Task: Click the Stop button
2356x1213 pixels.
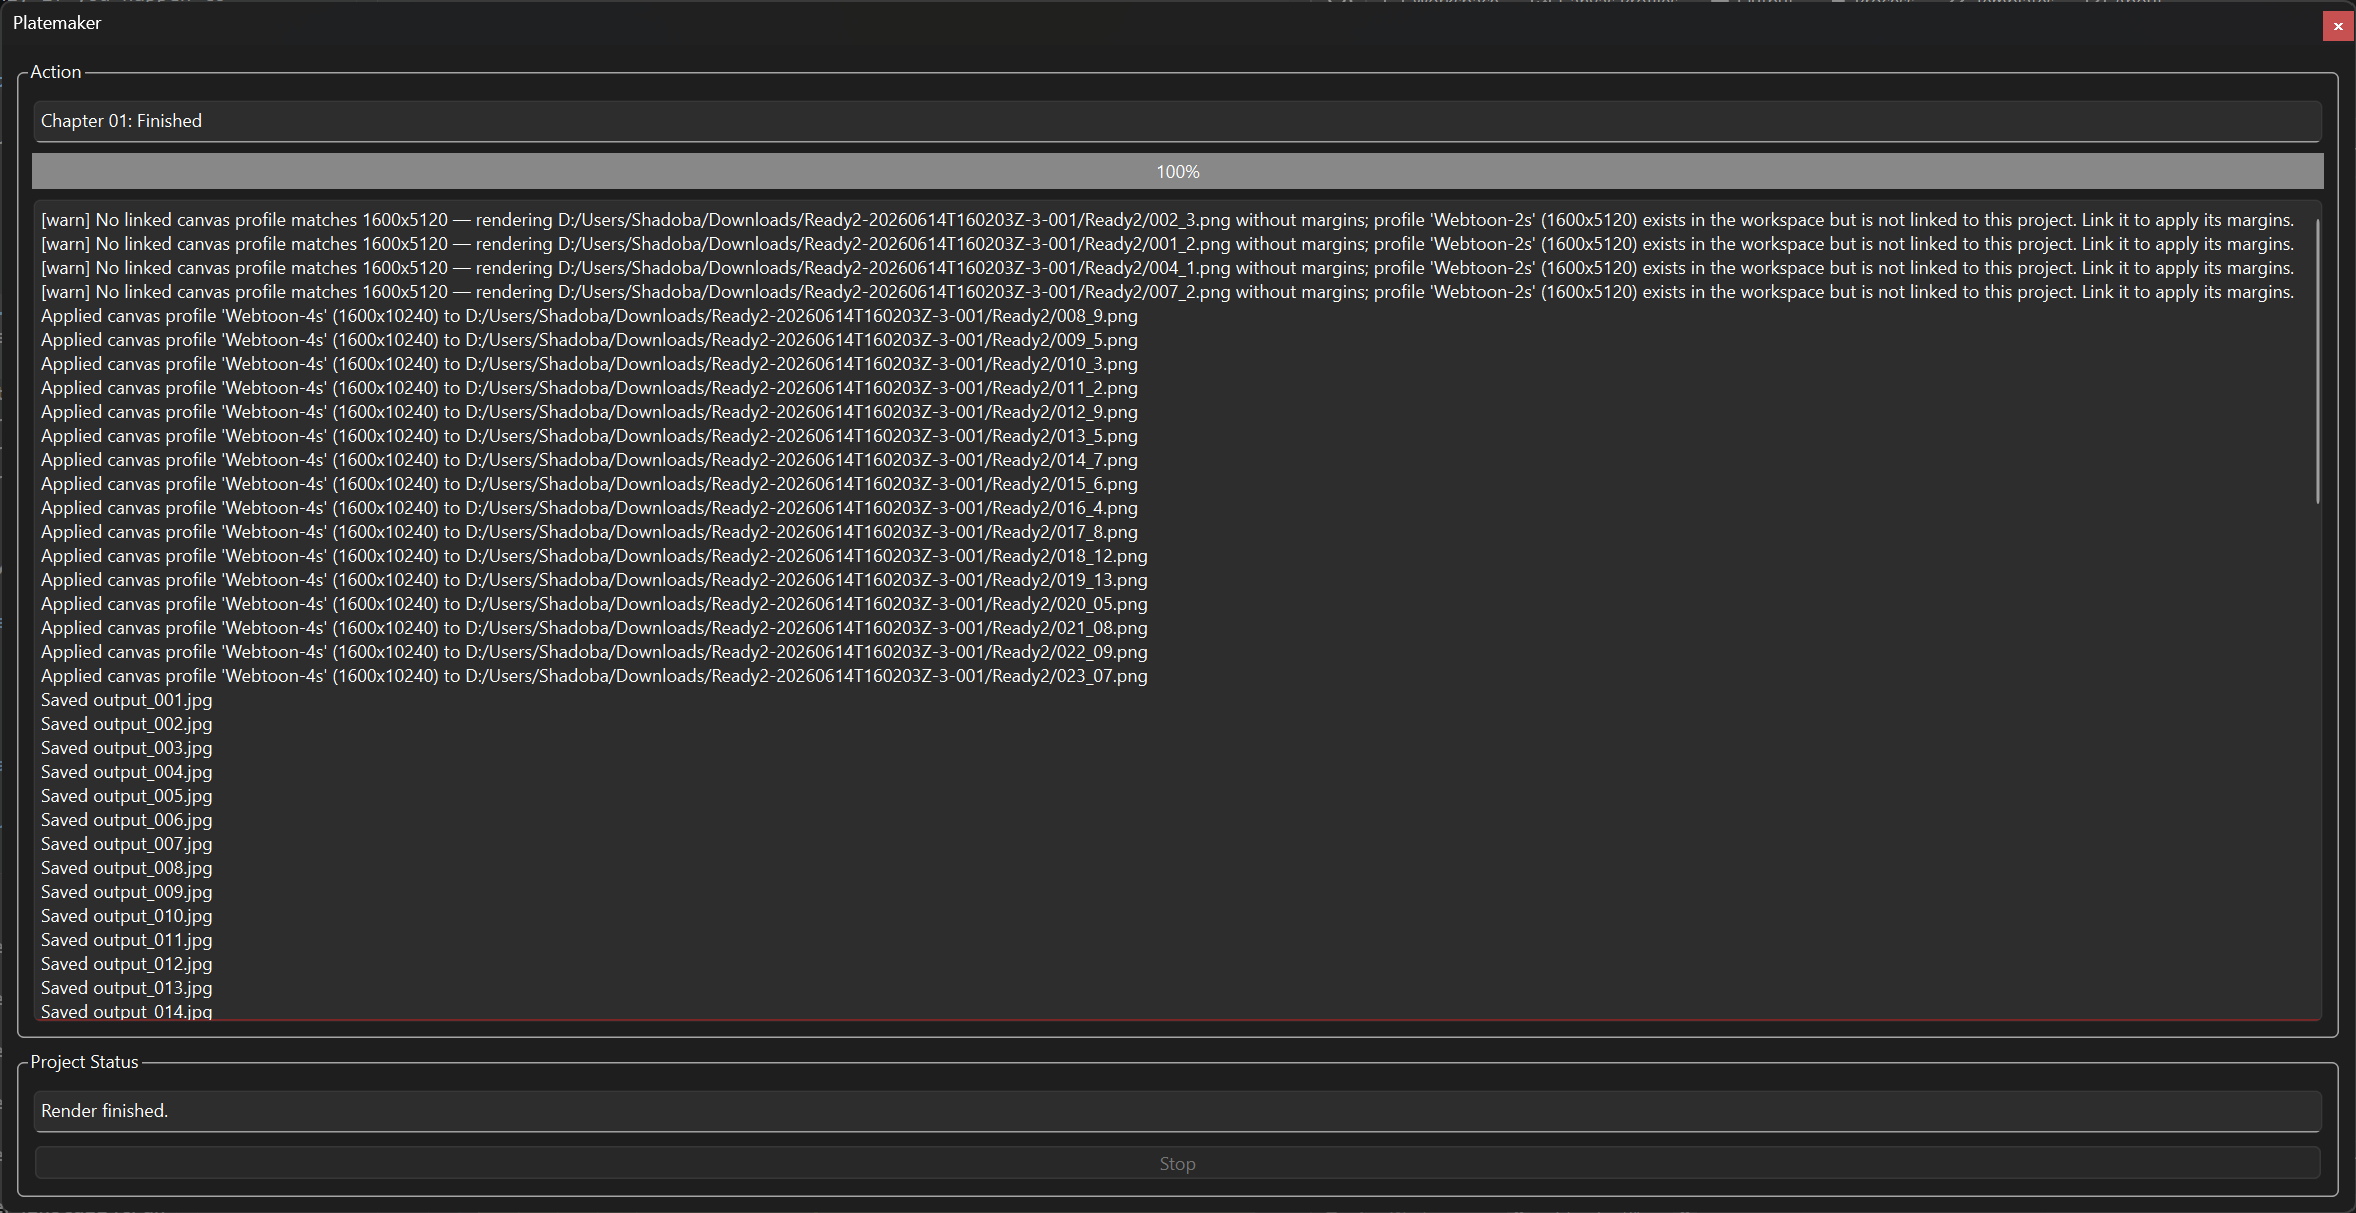Action: tap(1177, 1163)
